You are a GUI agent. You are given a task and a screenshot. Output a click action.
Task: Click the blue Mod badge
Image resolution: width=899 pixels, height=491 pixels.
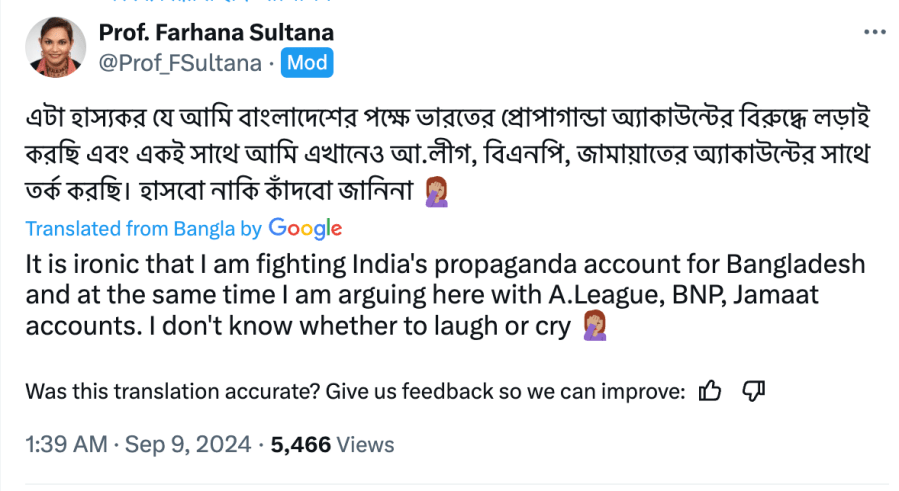[x=307, y=63]
